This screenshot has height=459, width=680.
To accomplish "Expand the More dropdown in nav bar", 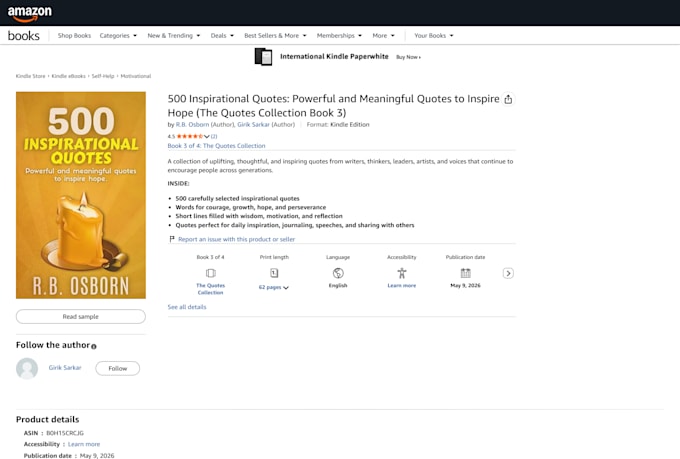I will 383,36.
